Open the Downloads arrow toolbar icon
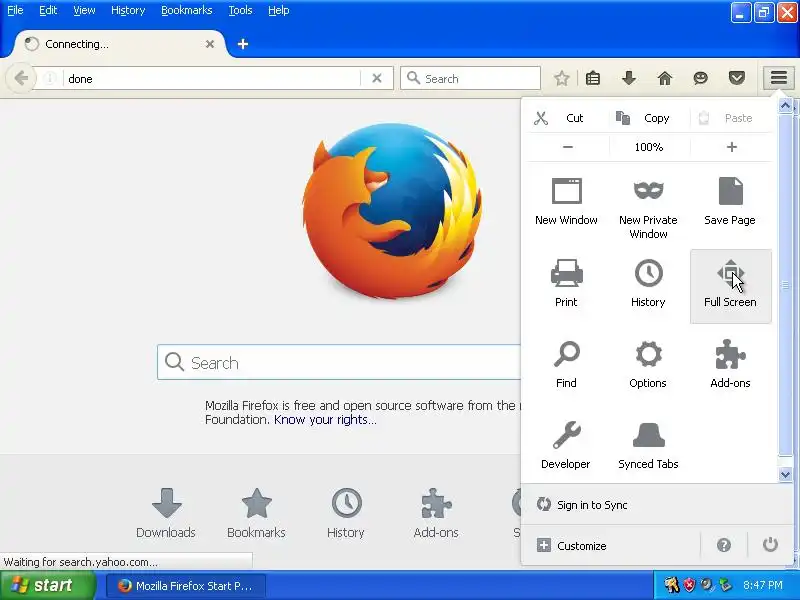Screen dimensions: 800x600 629,78
